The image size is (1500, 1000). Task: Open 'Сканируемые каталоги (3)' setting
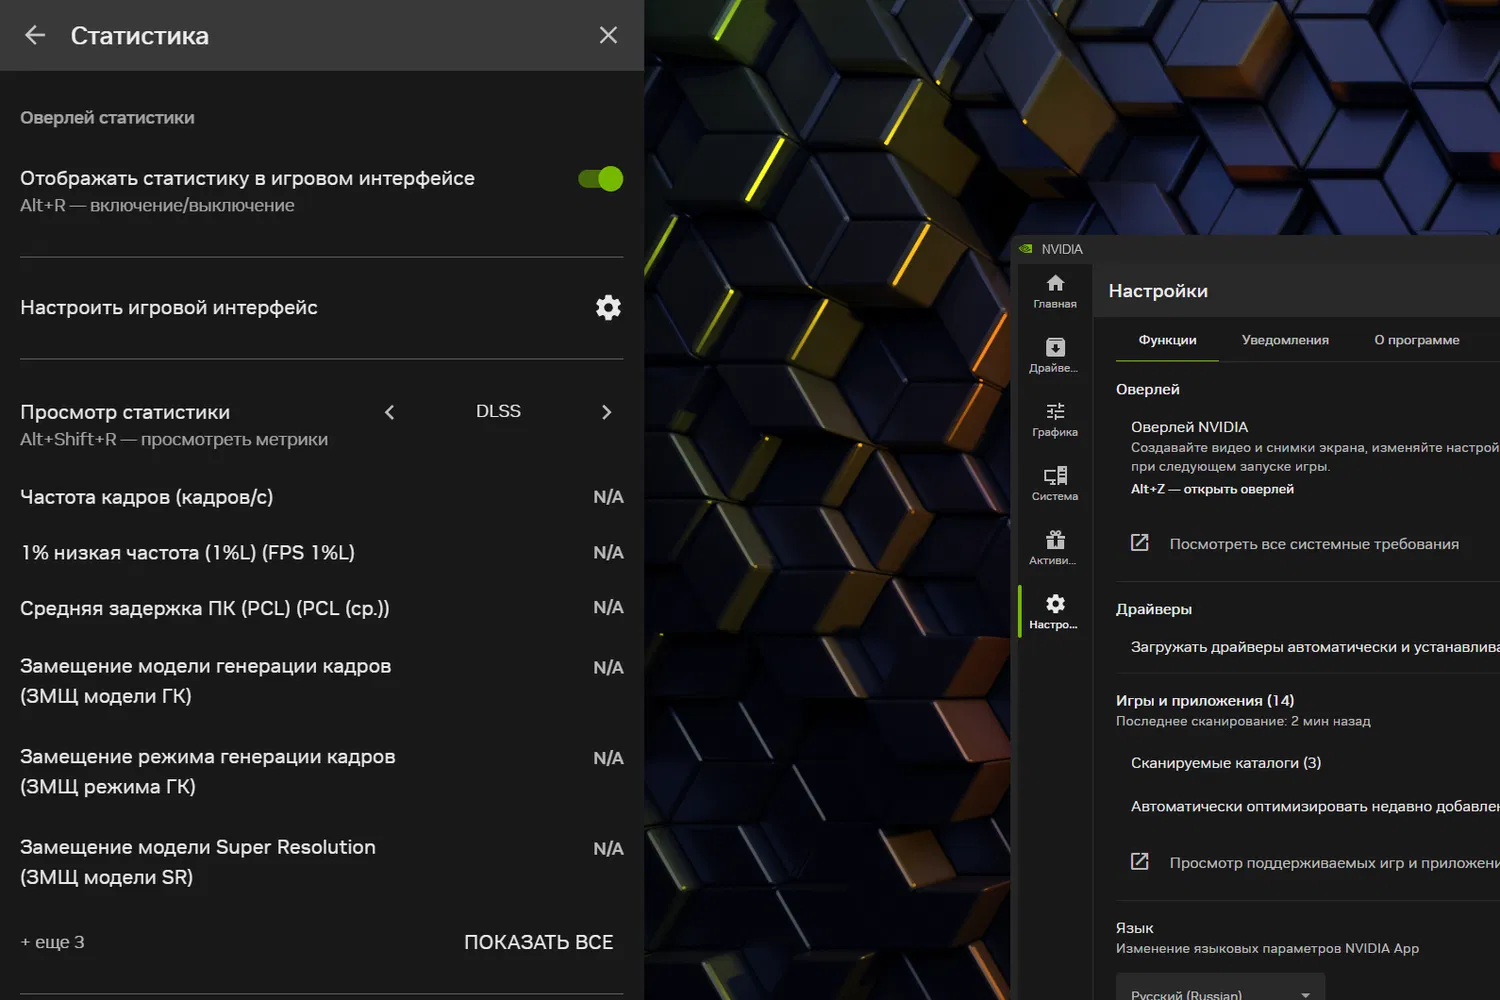coord(1226,763)
